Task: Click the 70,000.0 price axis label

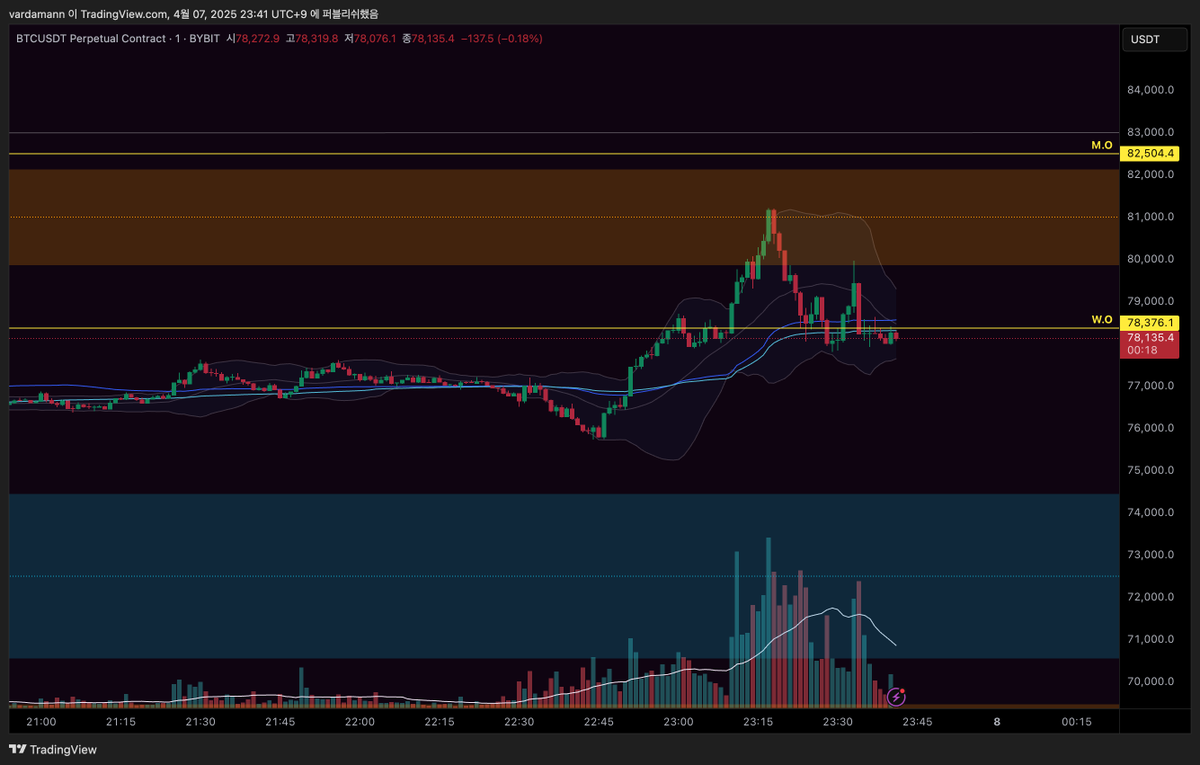Action: point(1150,682)
